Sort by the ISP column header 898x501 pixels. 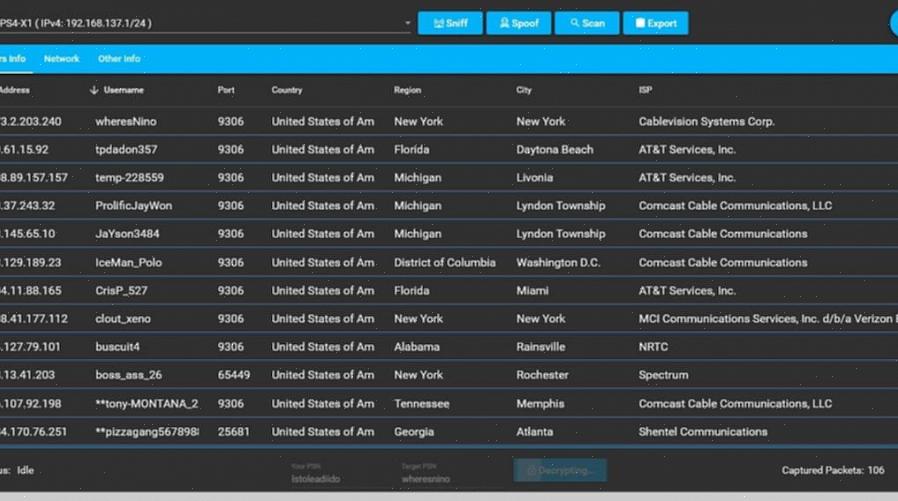pos(646,90)
